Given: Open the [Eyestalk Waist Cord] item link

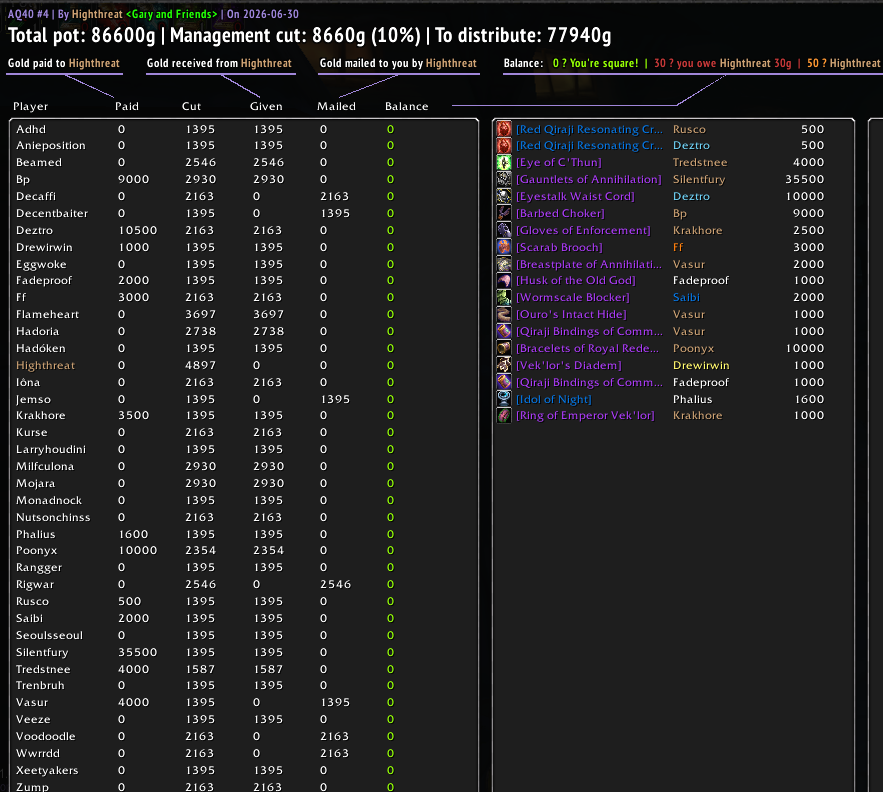Looking at the screenshot, I should pyautogui.click(x=575, y=196).
